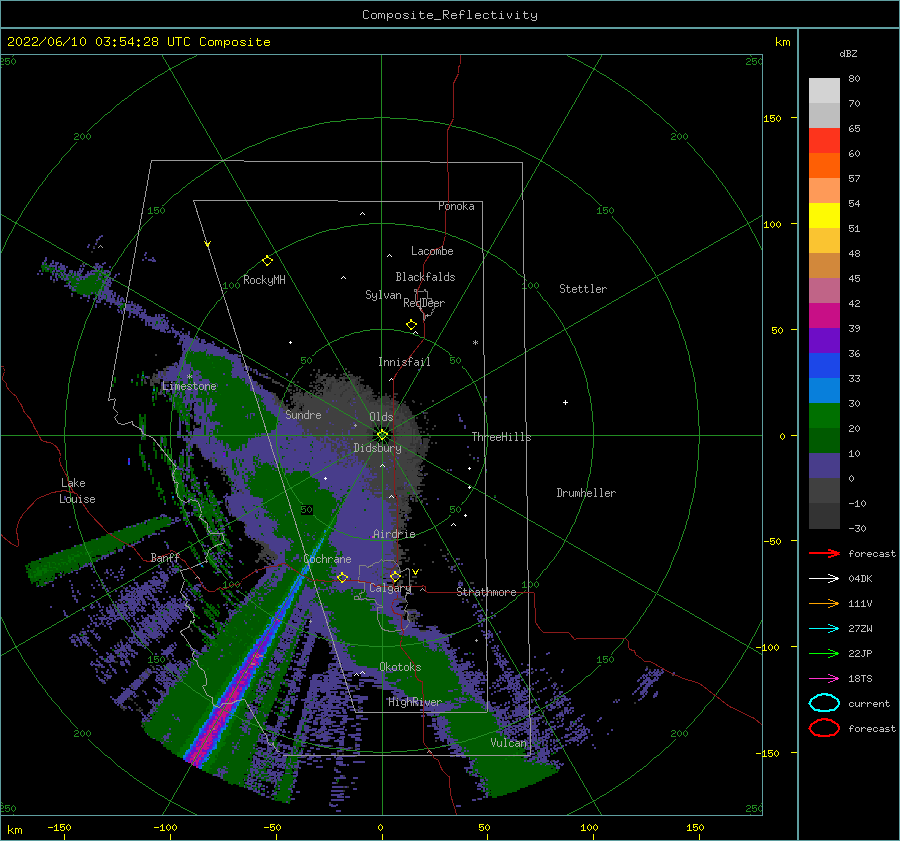Pick the blue swatch below 36 dBZ
Viewport: 900px width, 841px height.
[x=824, y=365]
